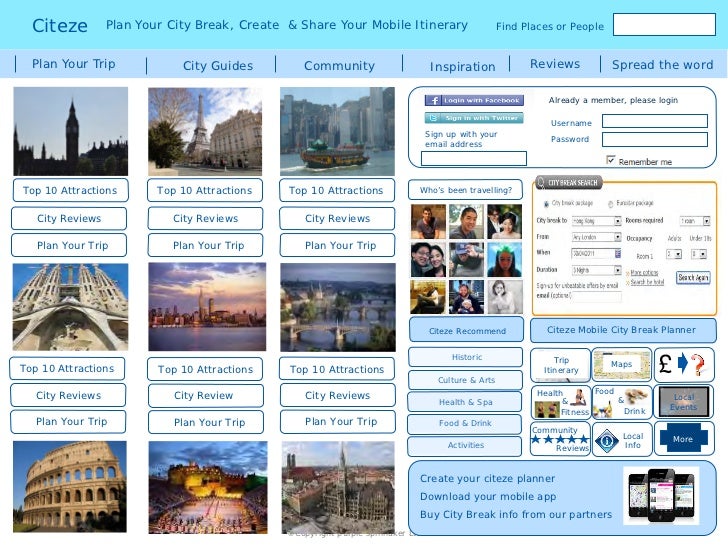Click the Download your mobile app text
The height and width of the screenshot is (546, 728).
click(x=488, y=497)
